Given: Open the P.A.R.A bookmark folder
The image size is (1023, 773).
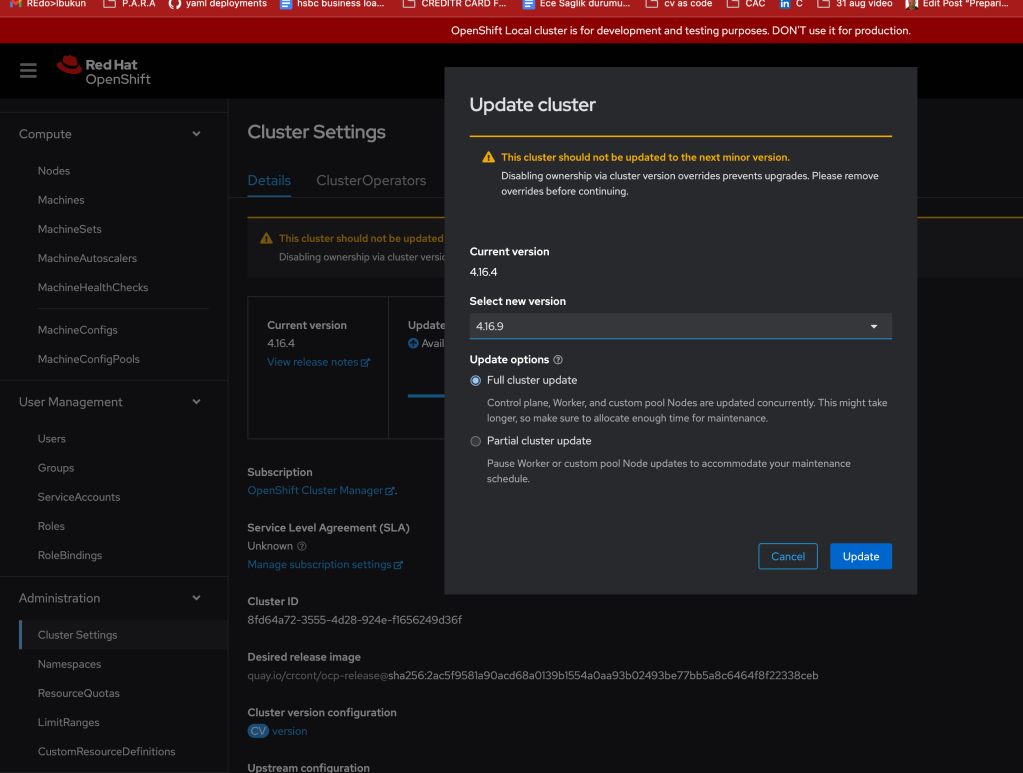Looking at the screenshot, I should tap(129, 4).
